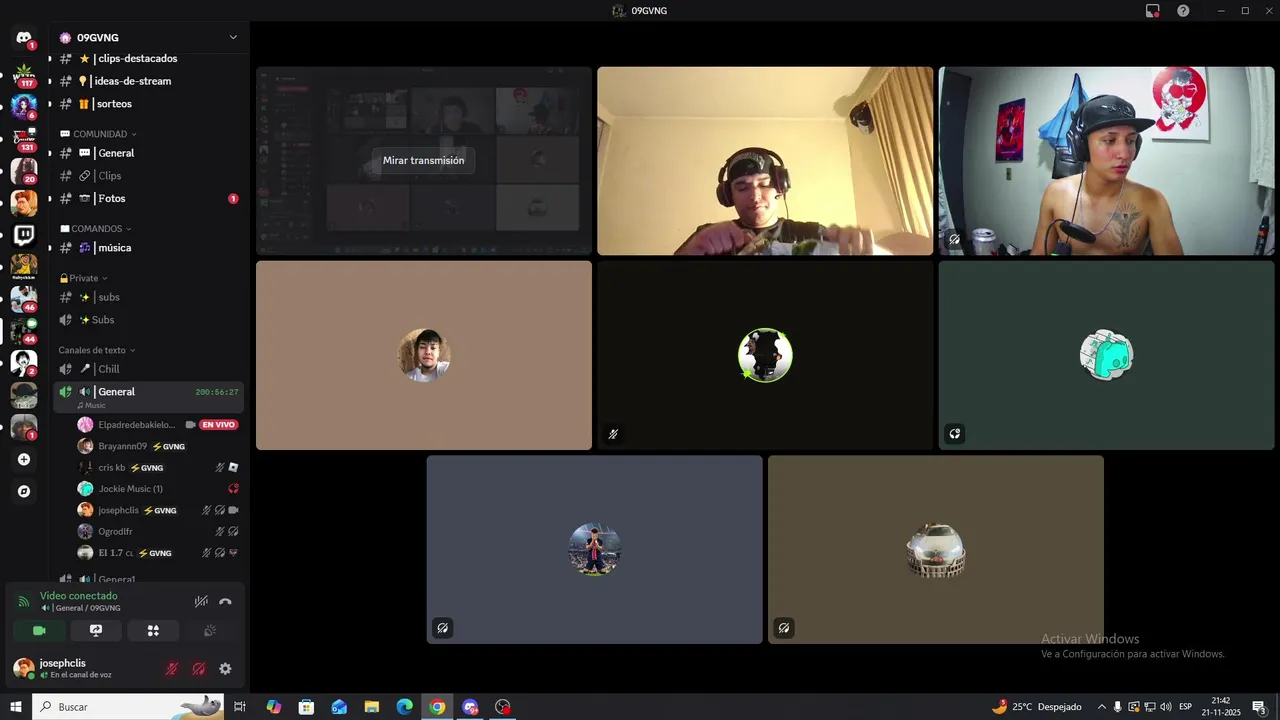Open Microsoft Store from the taskbar

click(306, 707)
